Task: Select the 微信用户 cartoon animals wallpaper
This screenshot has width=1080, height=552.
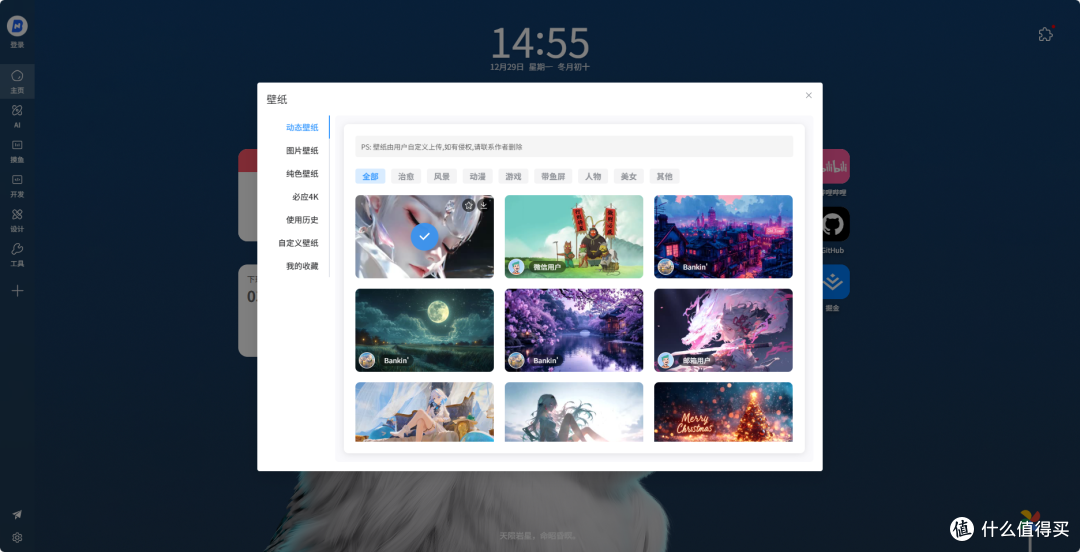Action: [574, 236]
